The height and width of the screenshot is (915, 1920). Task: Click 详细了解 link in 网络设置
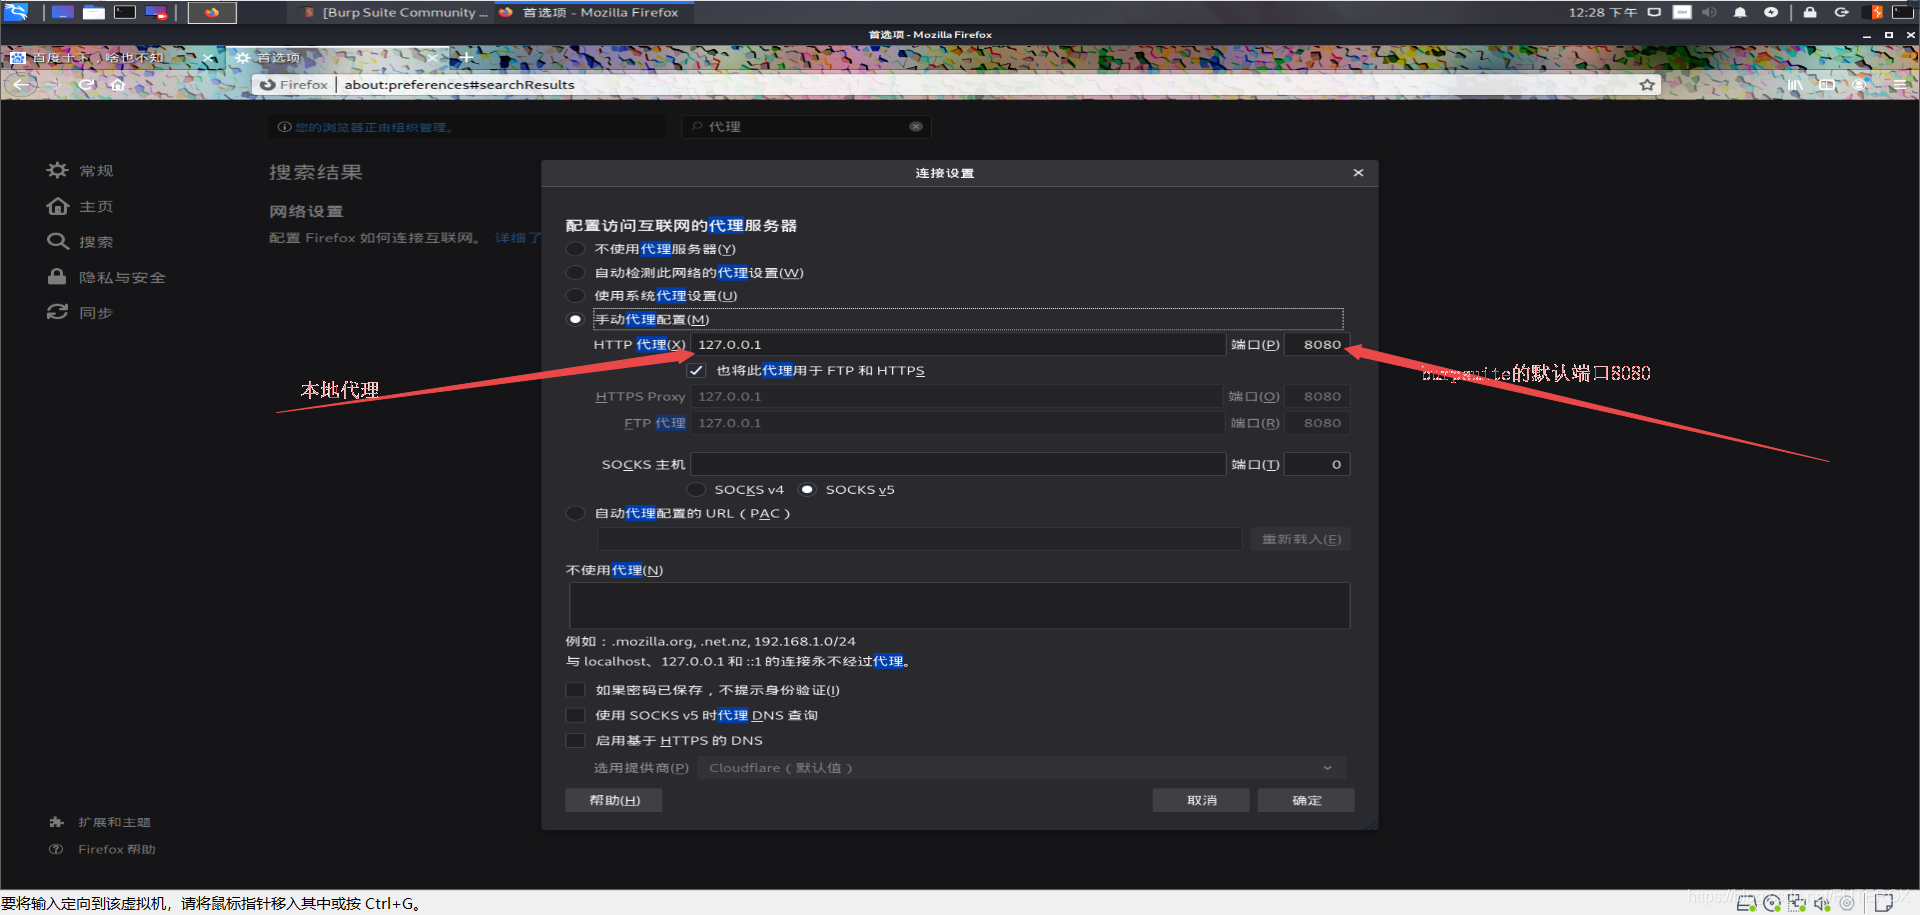(x=518, y=238)
